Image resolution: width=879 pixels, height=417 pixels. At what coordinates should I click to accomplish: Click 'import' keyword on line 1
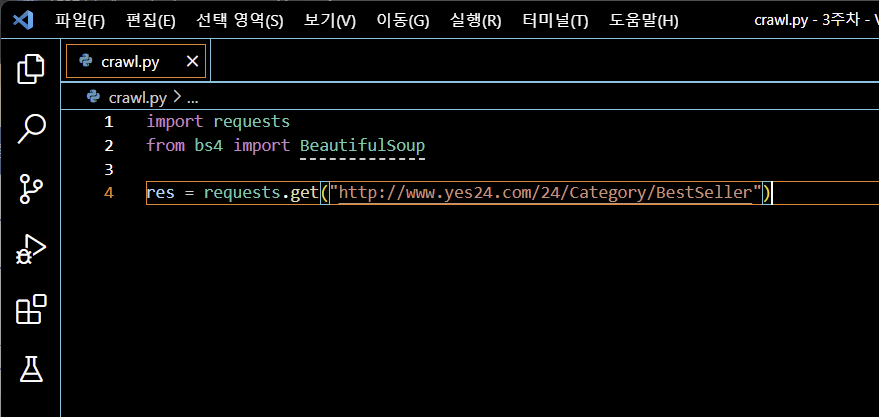[x=175, y=122]
